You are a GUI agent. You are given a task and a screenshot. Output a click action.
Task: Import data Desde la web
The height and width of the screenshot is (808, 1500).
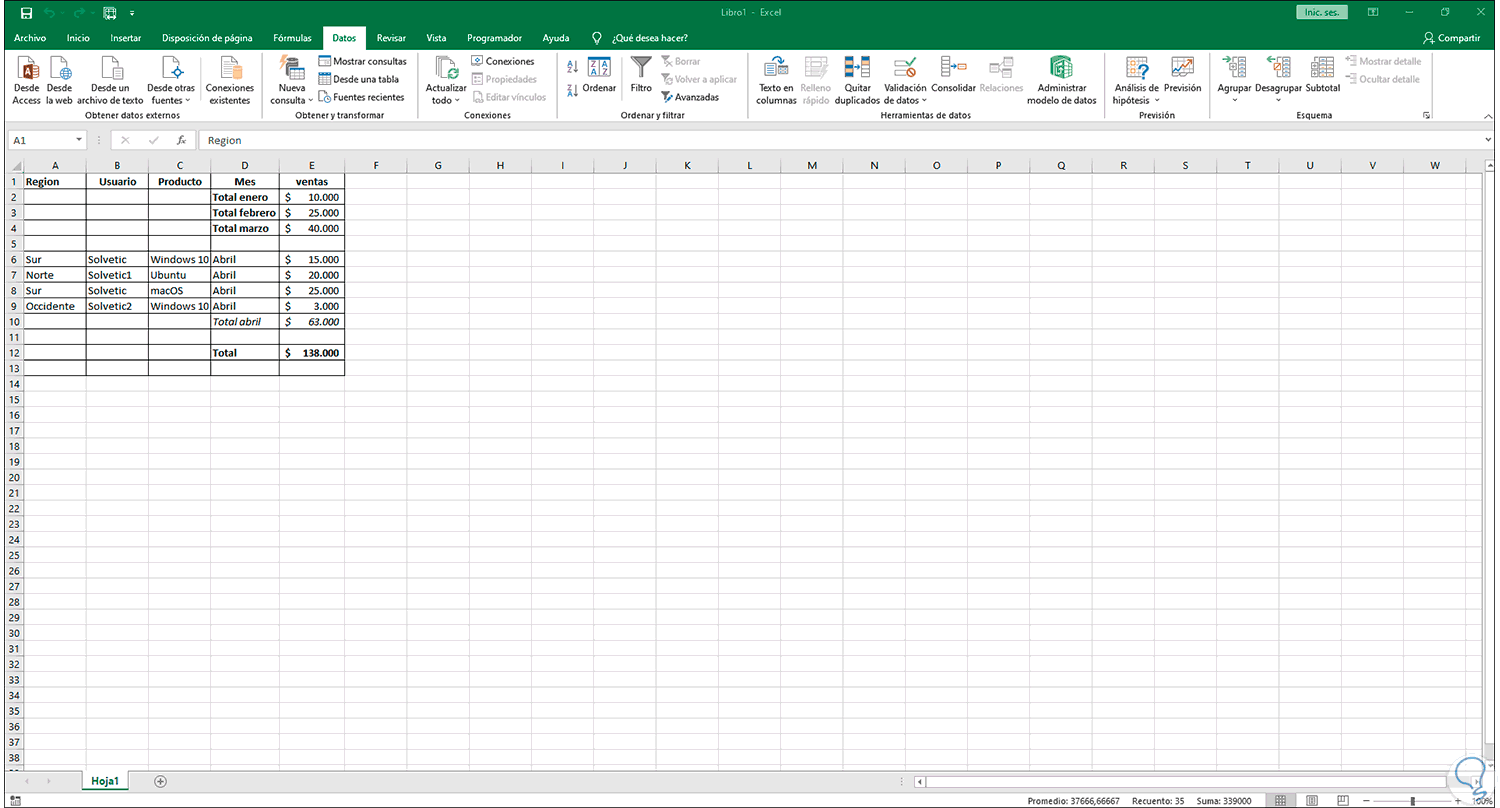60,80
